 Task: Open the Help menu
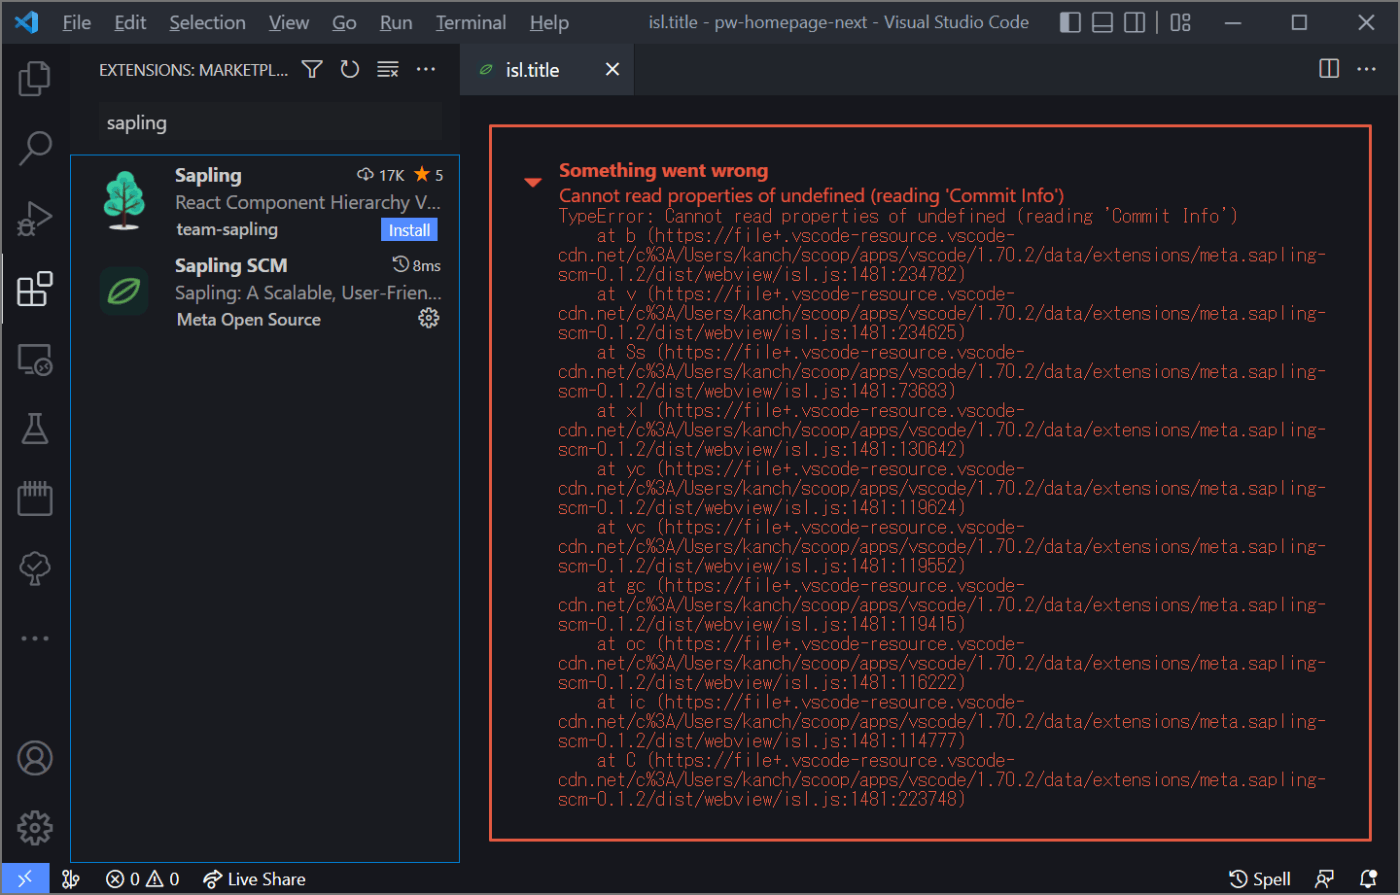(x=549, y=22)
